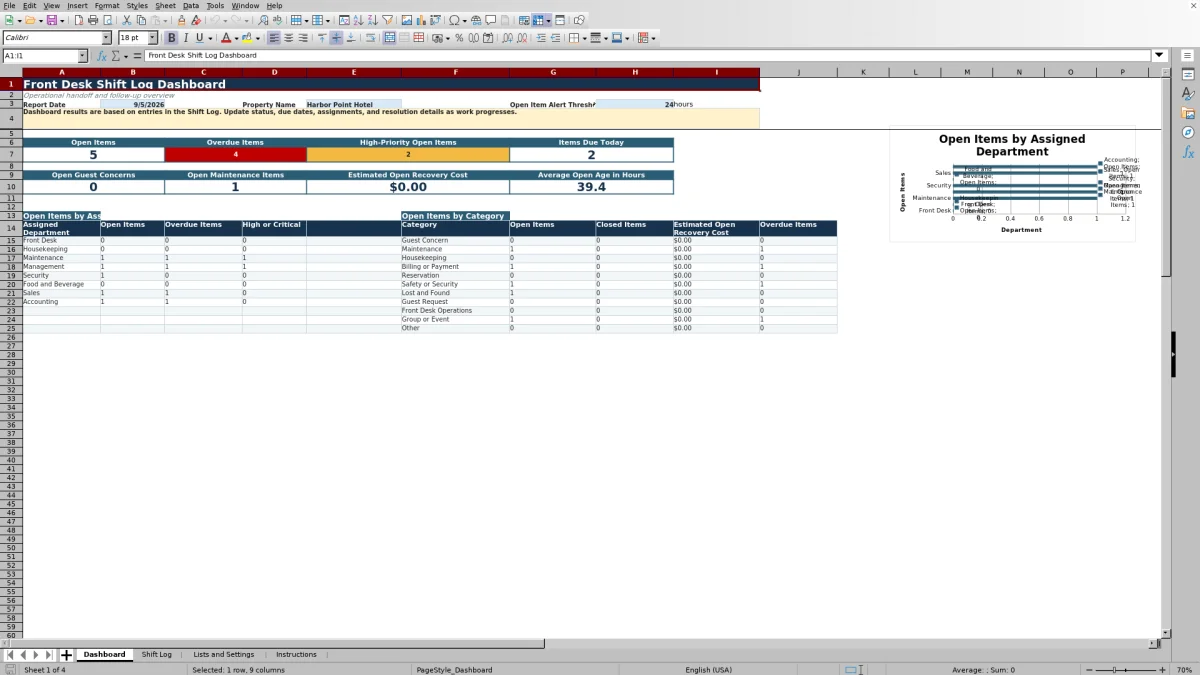1200x675 pixels.
Task: Apply the red Font Color swatch
Action: [226, 38]
